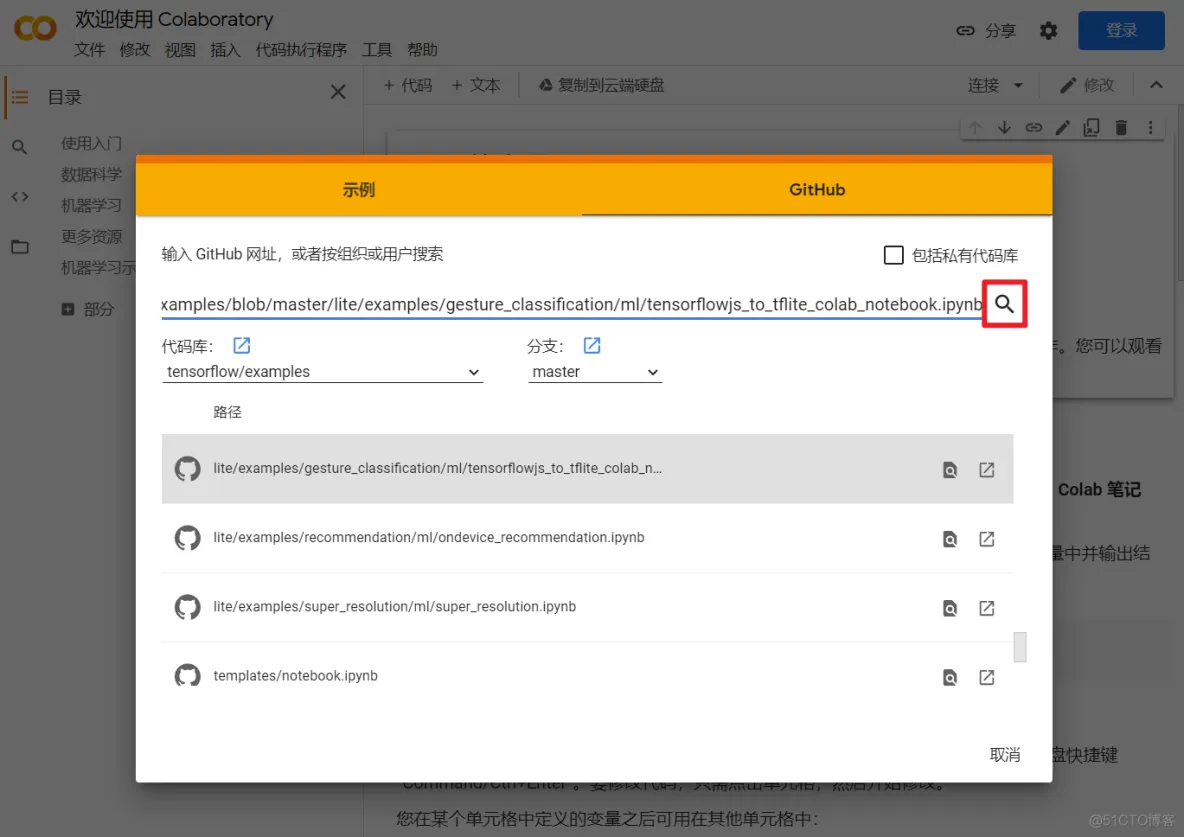Open ondevice_recommendation.ipynb in new tab icon

click(986, 539)
